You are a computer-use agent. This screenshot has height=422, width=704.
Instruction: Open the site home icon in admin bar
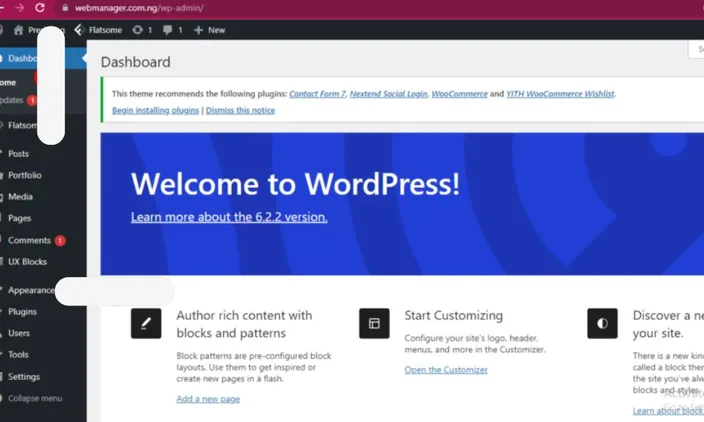[18, 30]
